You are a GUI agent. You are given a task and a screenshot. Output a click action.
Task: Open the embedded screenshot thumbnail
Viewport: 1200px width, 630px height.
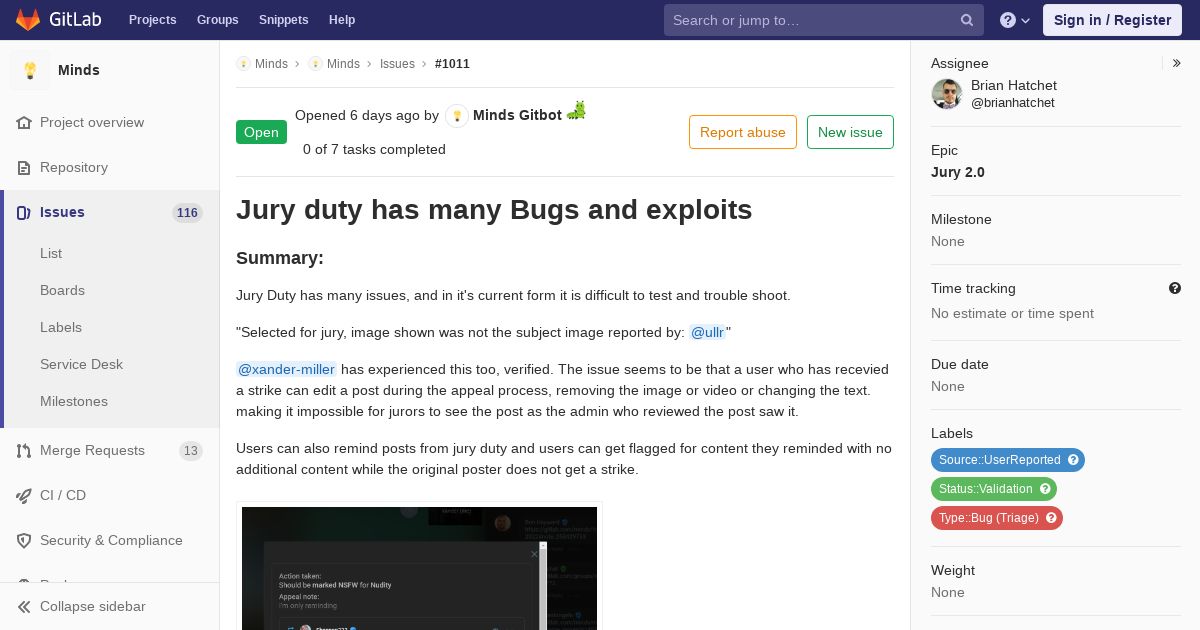419,568
